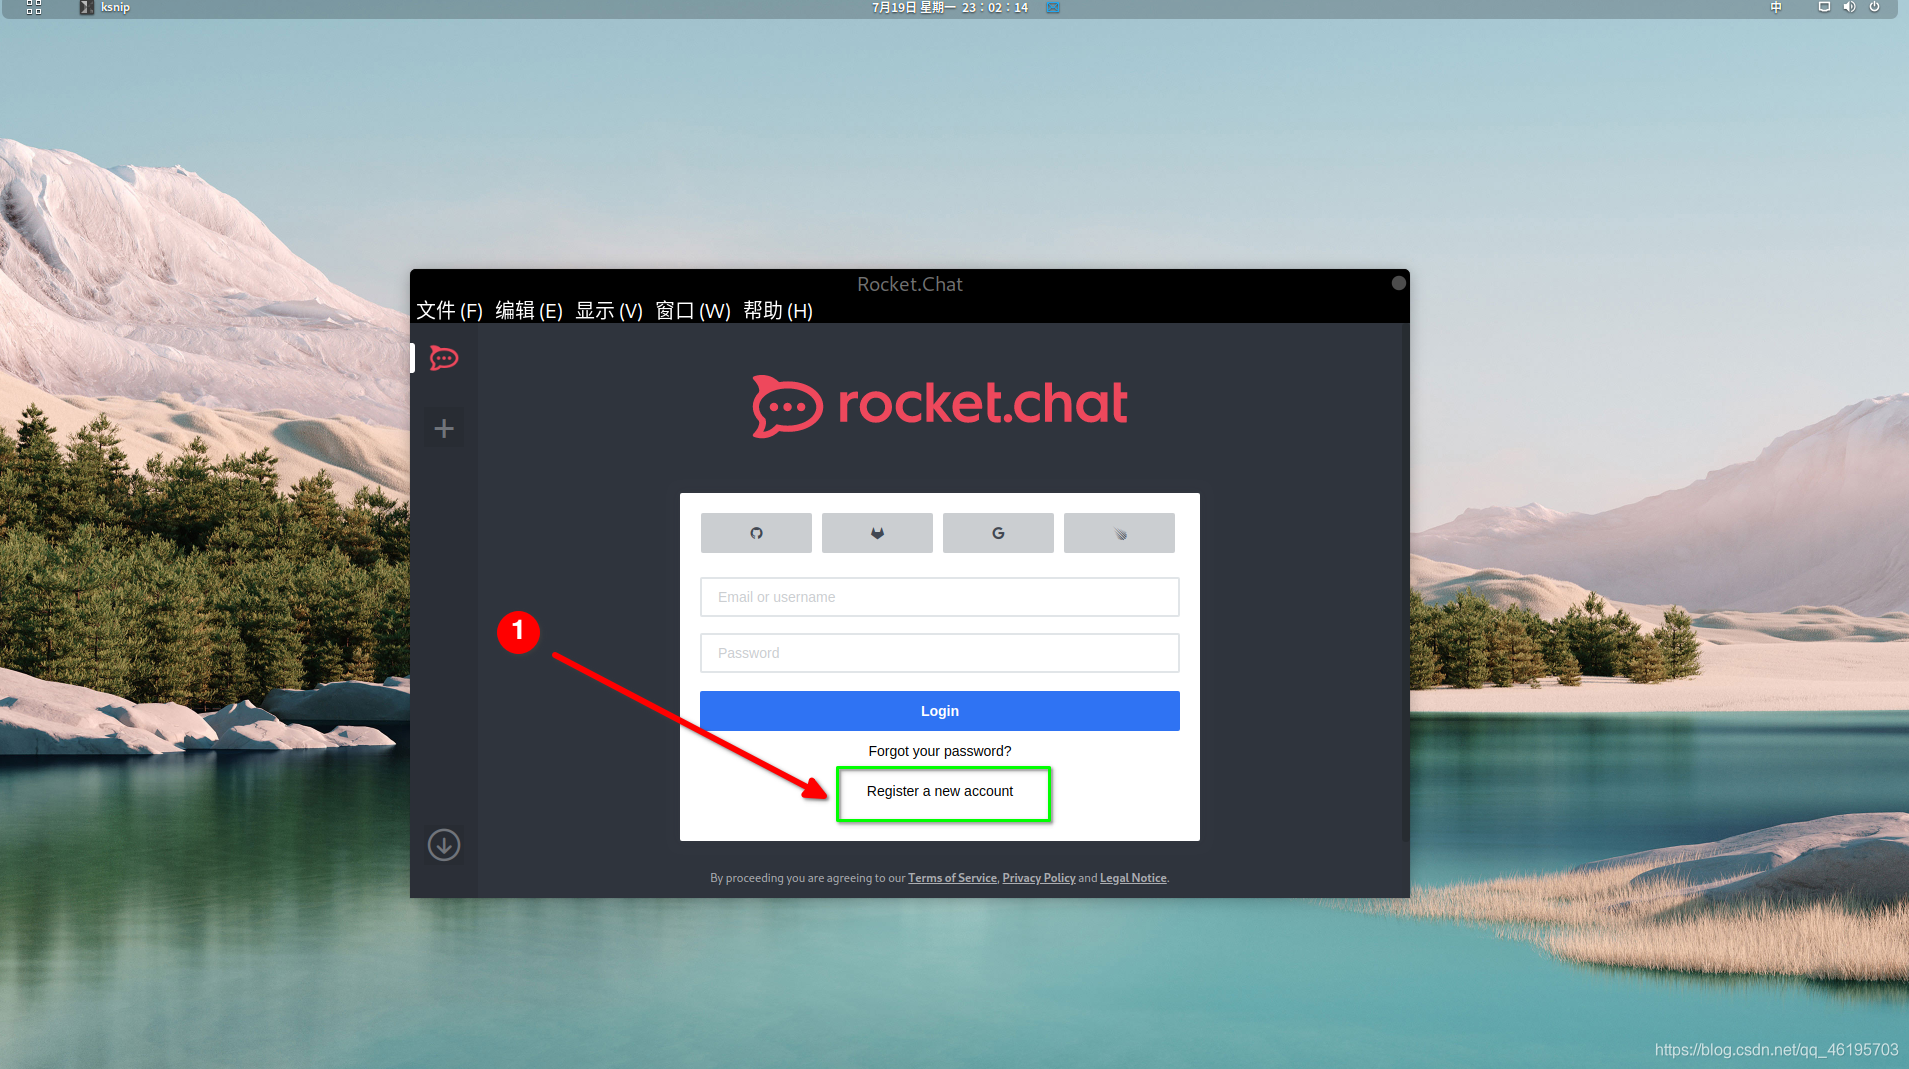Open the 文件 (F) menu
Image resolution: width=1909 pixels, height=1069 pixels.
click(x=449, y=311)
